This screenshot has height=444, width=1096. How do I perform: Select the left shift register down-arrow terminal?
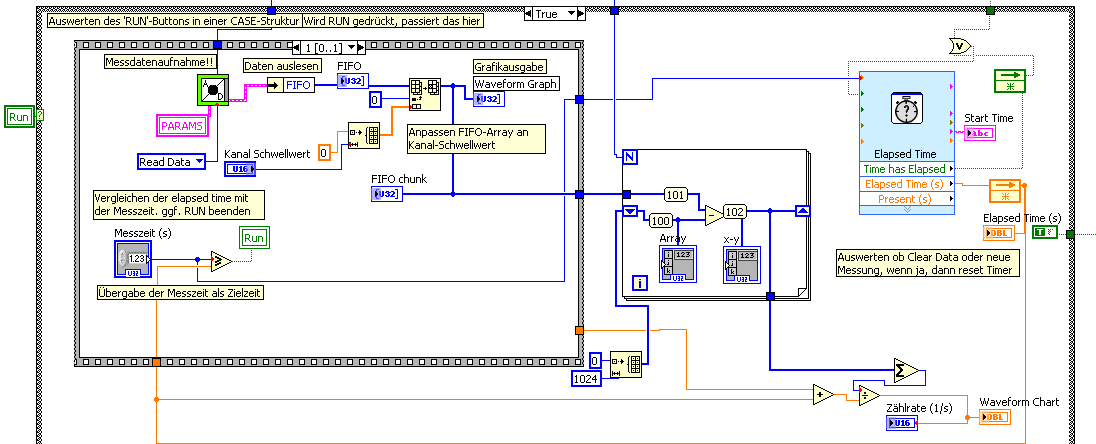(x=630, y=213)
